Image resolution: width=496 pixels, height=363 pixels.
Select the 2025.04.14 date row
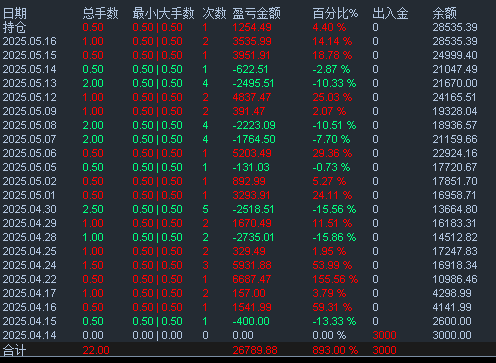click(x=30, y=335)
